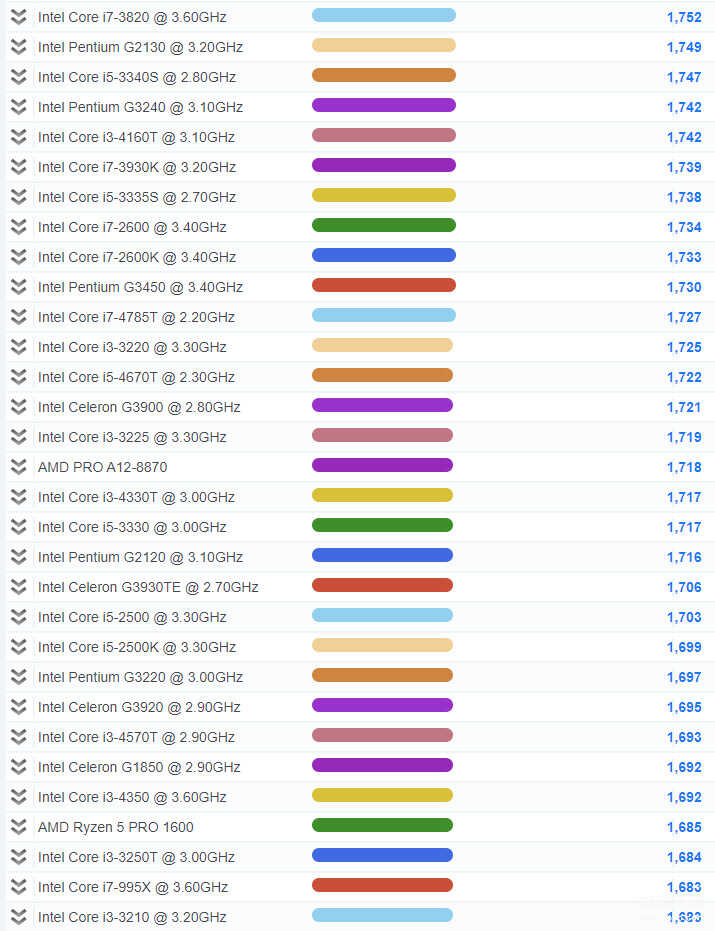The image size is (715, 931).
Task: Open Intel Celeron G3920 @ 2.90GHz link
Action: [x=139, y=707]
